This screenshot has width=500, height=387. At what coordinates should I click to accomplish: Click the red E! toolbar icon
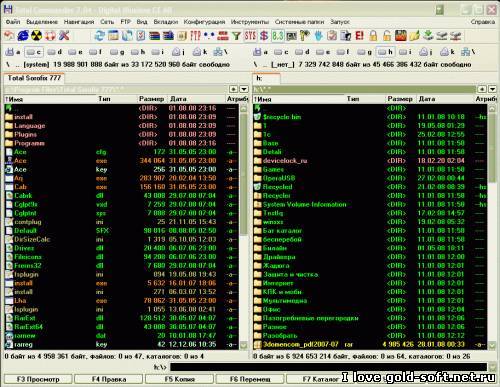(x=359, y=35)
